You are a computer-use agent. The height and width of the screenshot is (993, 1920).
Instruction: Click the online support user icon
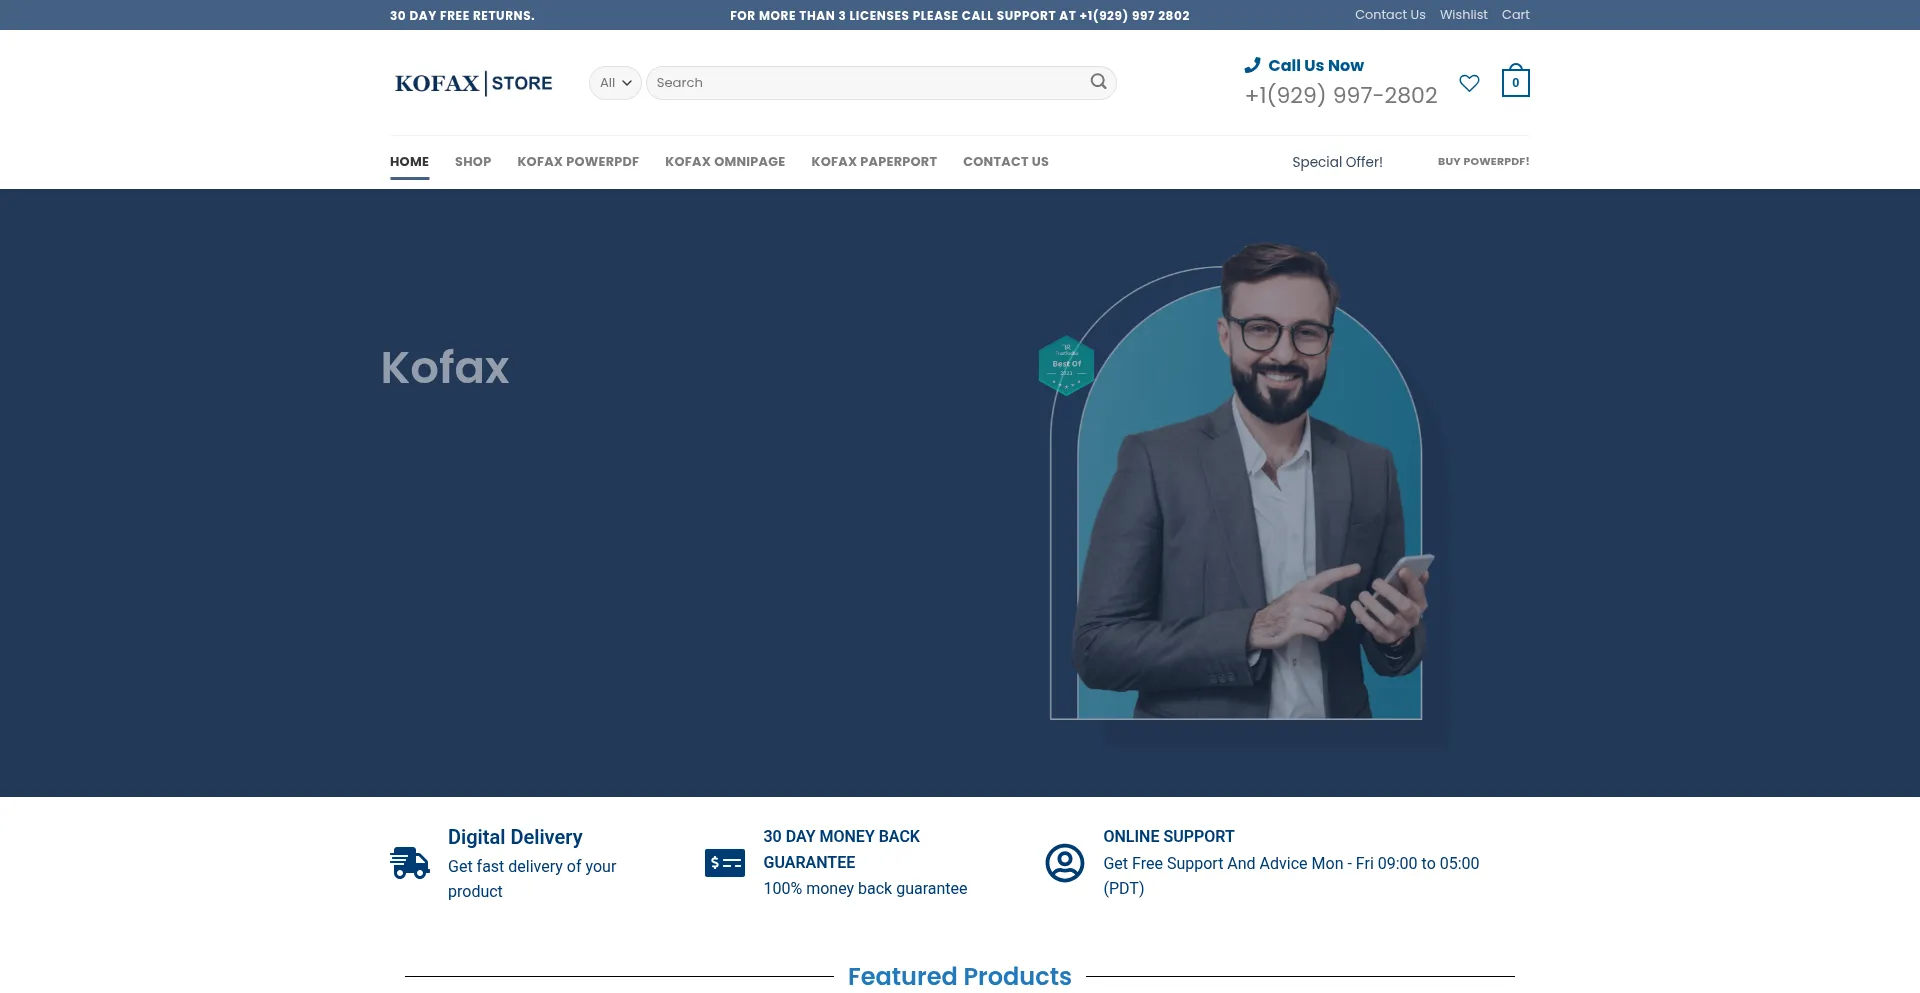[1064, 862]
